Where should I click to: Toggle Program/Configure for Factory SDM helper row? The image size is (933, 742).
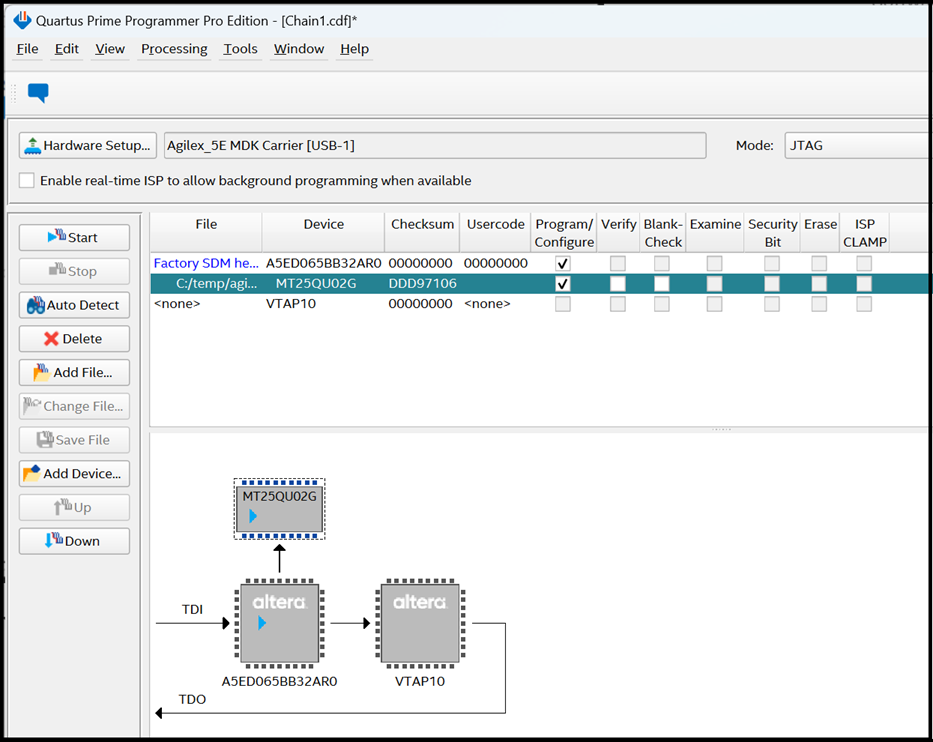click(x=563, y=264)
